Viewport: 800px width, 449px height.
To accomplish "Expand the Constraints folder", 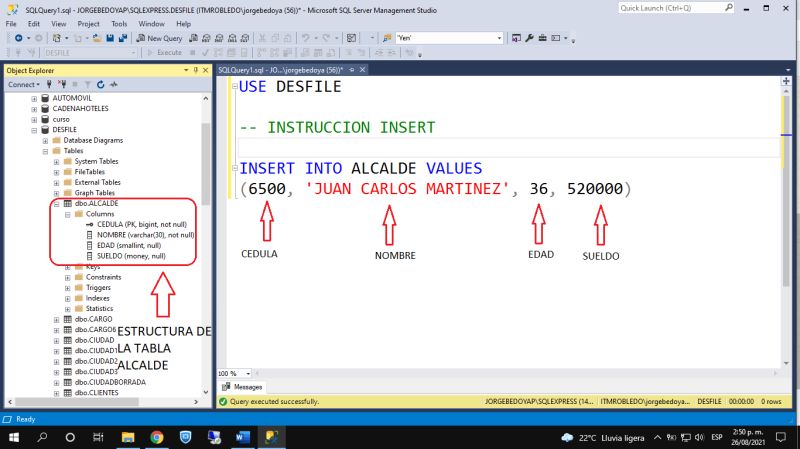I will point(68,278).
